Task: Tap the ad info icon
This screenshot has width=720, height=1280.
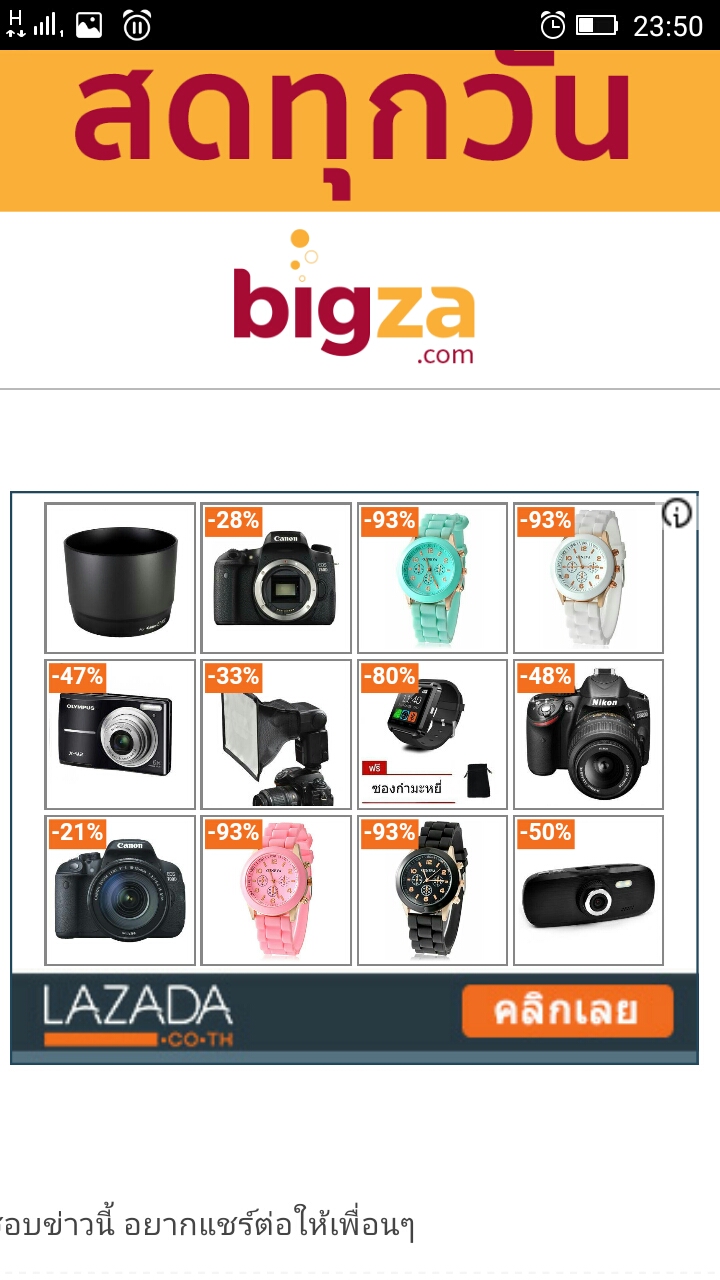Action: click(678, 514)
